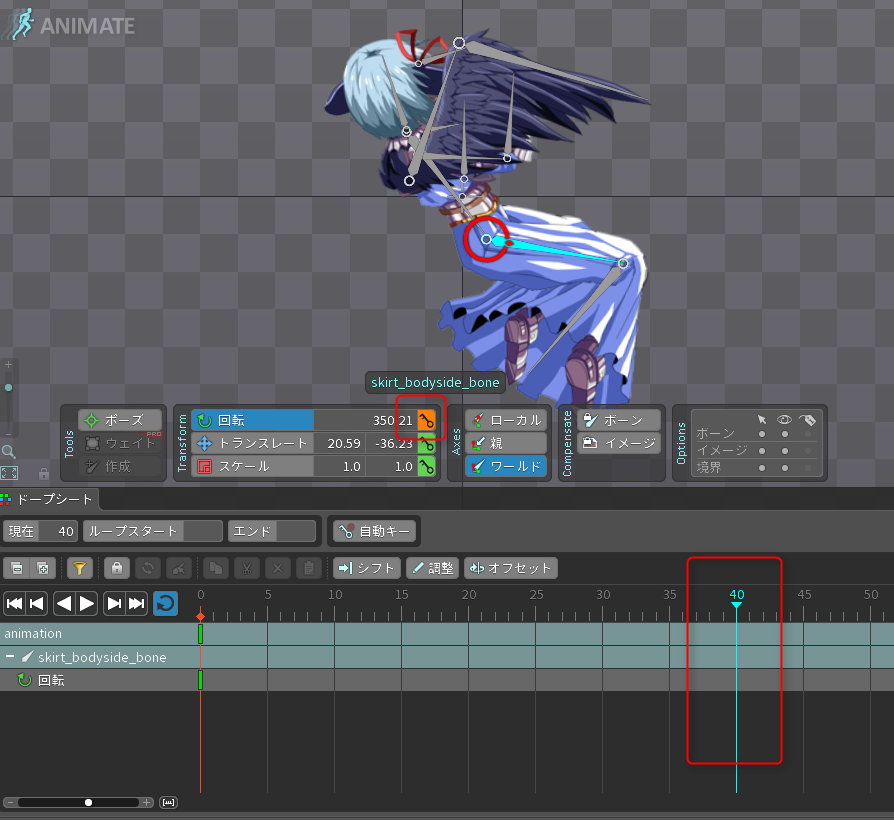
Task: Select the 作成 (Create) tool
Action: click(x=120, y=466)
